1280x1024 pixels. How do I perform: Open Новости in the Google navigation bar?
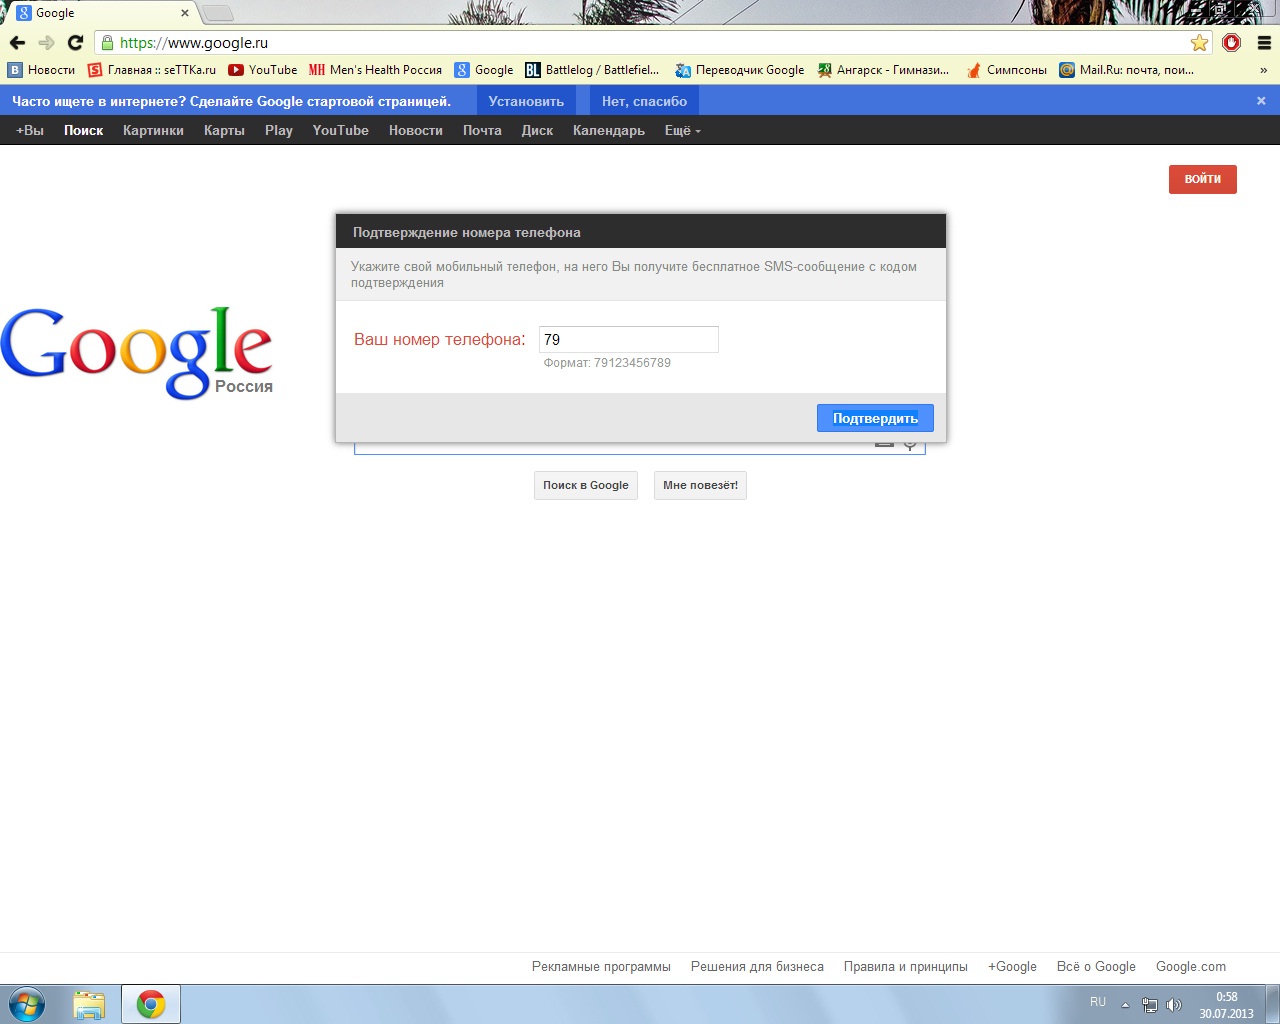tap(416, 130)
